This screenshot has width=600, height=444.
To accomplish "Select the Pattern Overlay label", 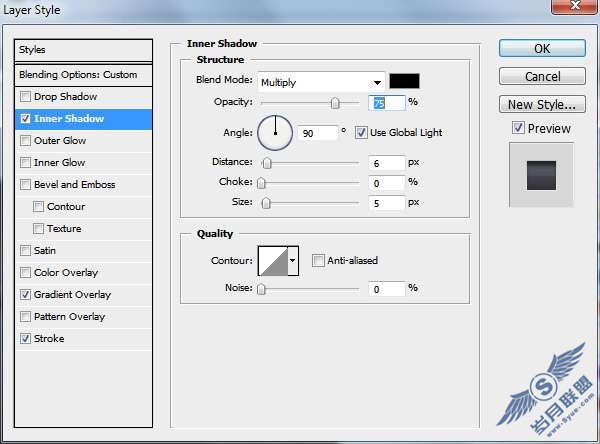I will (69, 317).
